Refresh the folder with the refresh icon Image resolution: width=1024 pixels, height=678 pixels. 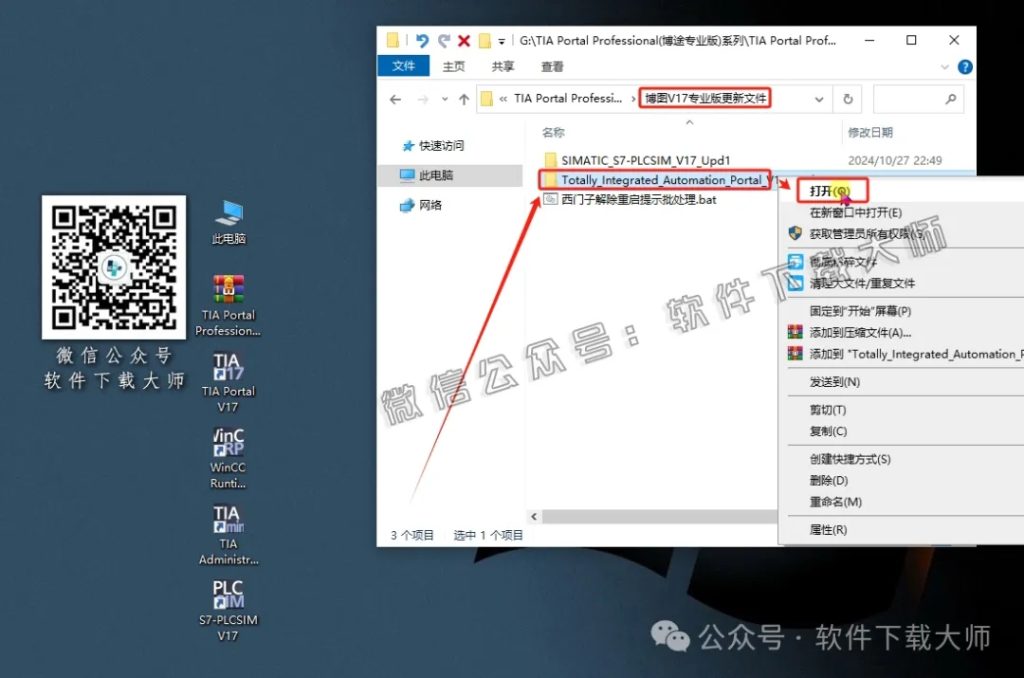tap(846, 99)
